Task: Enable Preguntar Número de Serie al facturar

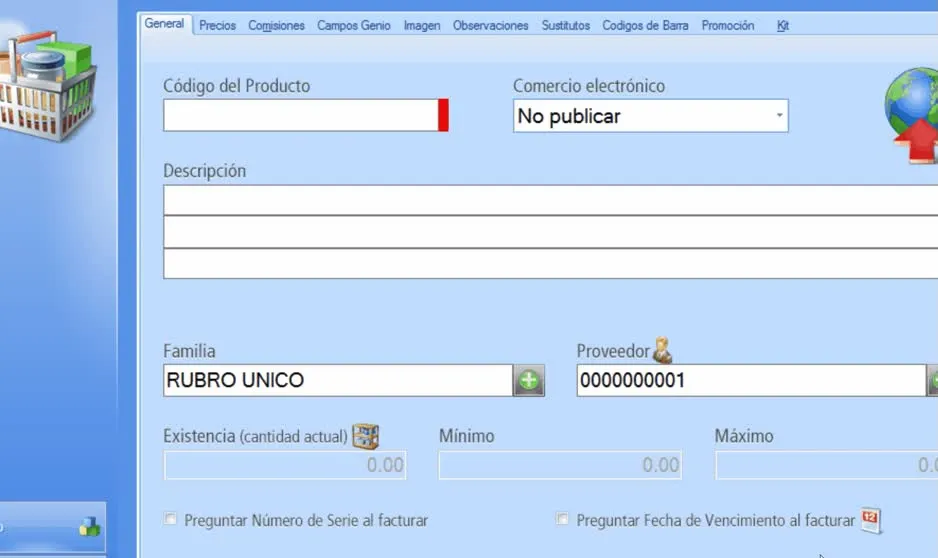Action: [170, 519]
